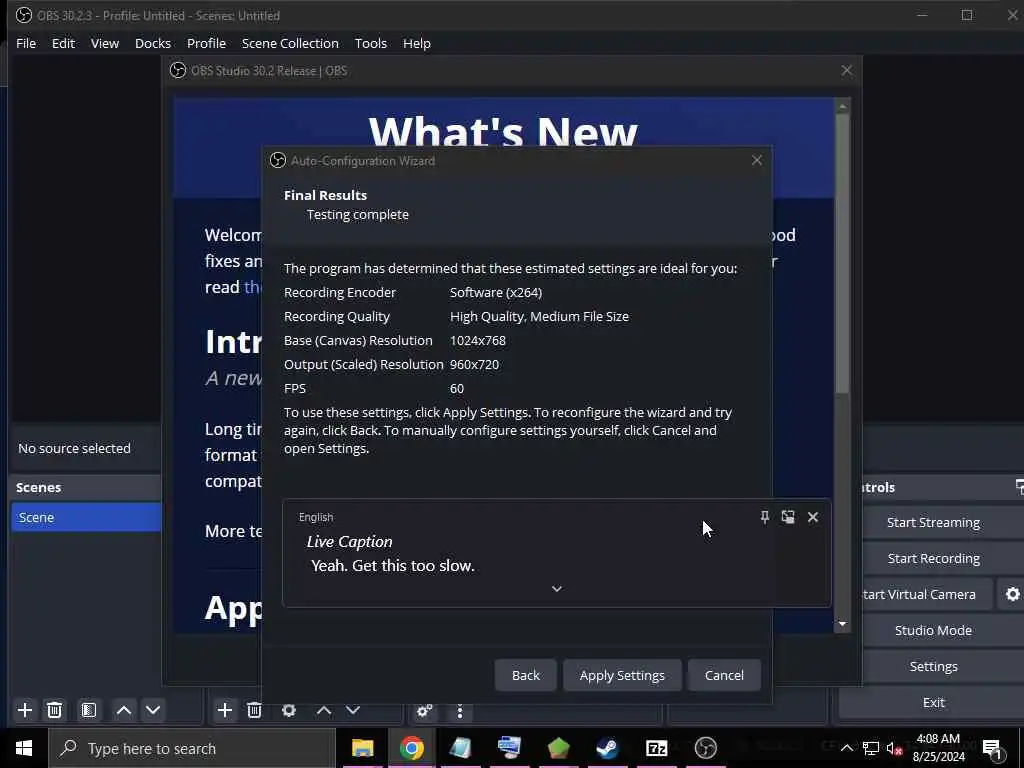
Task: Open the Tools menu
Action: click(370, 43)
